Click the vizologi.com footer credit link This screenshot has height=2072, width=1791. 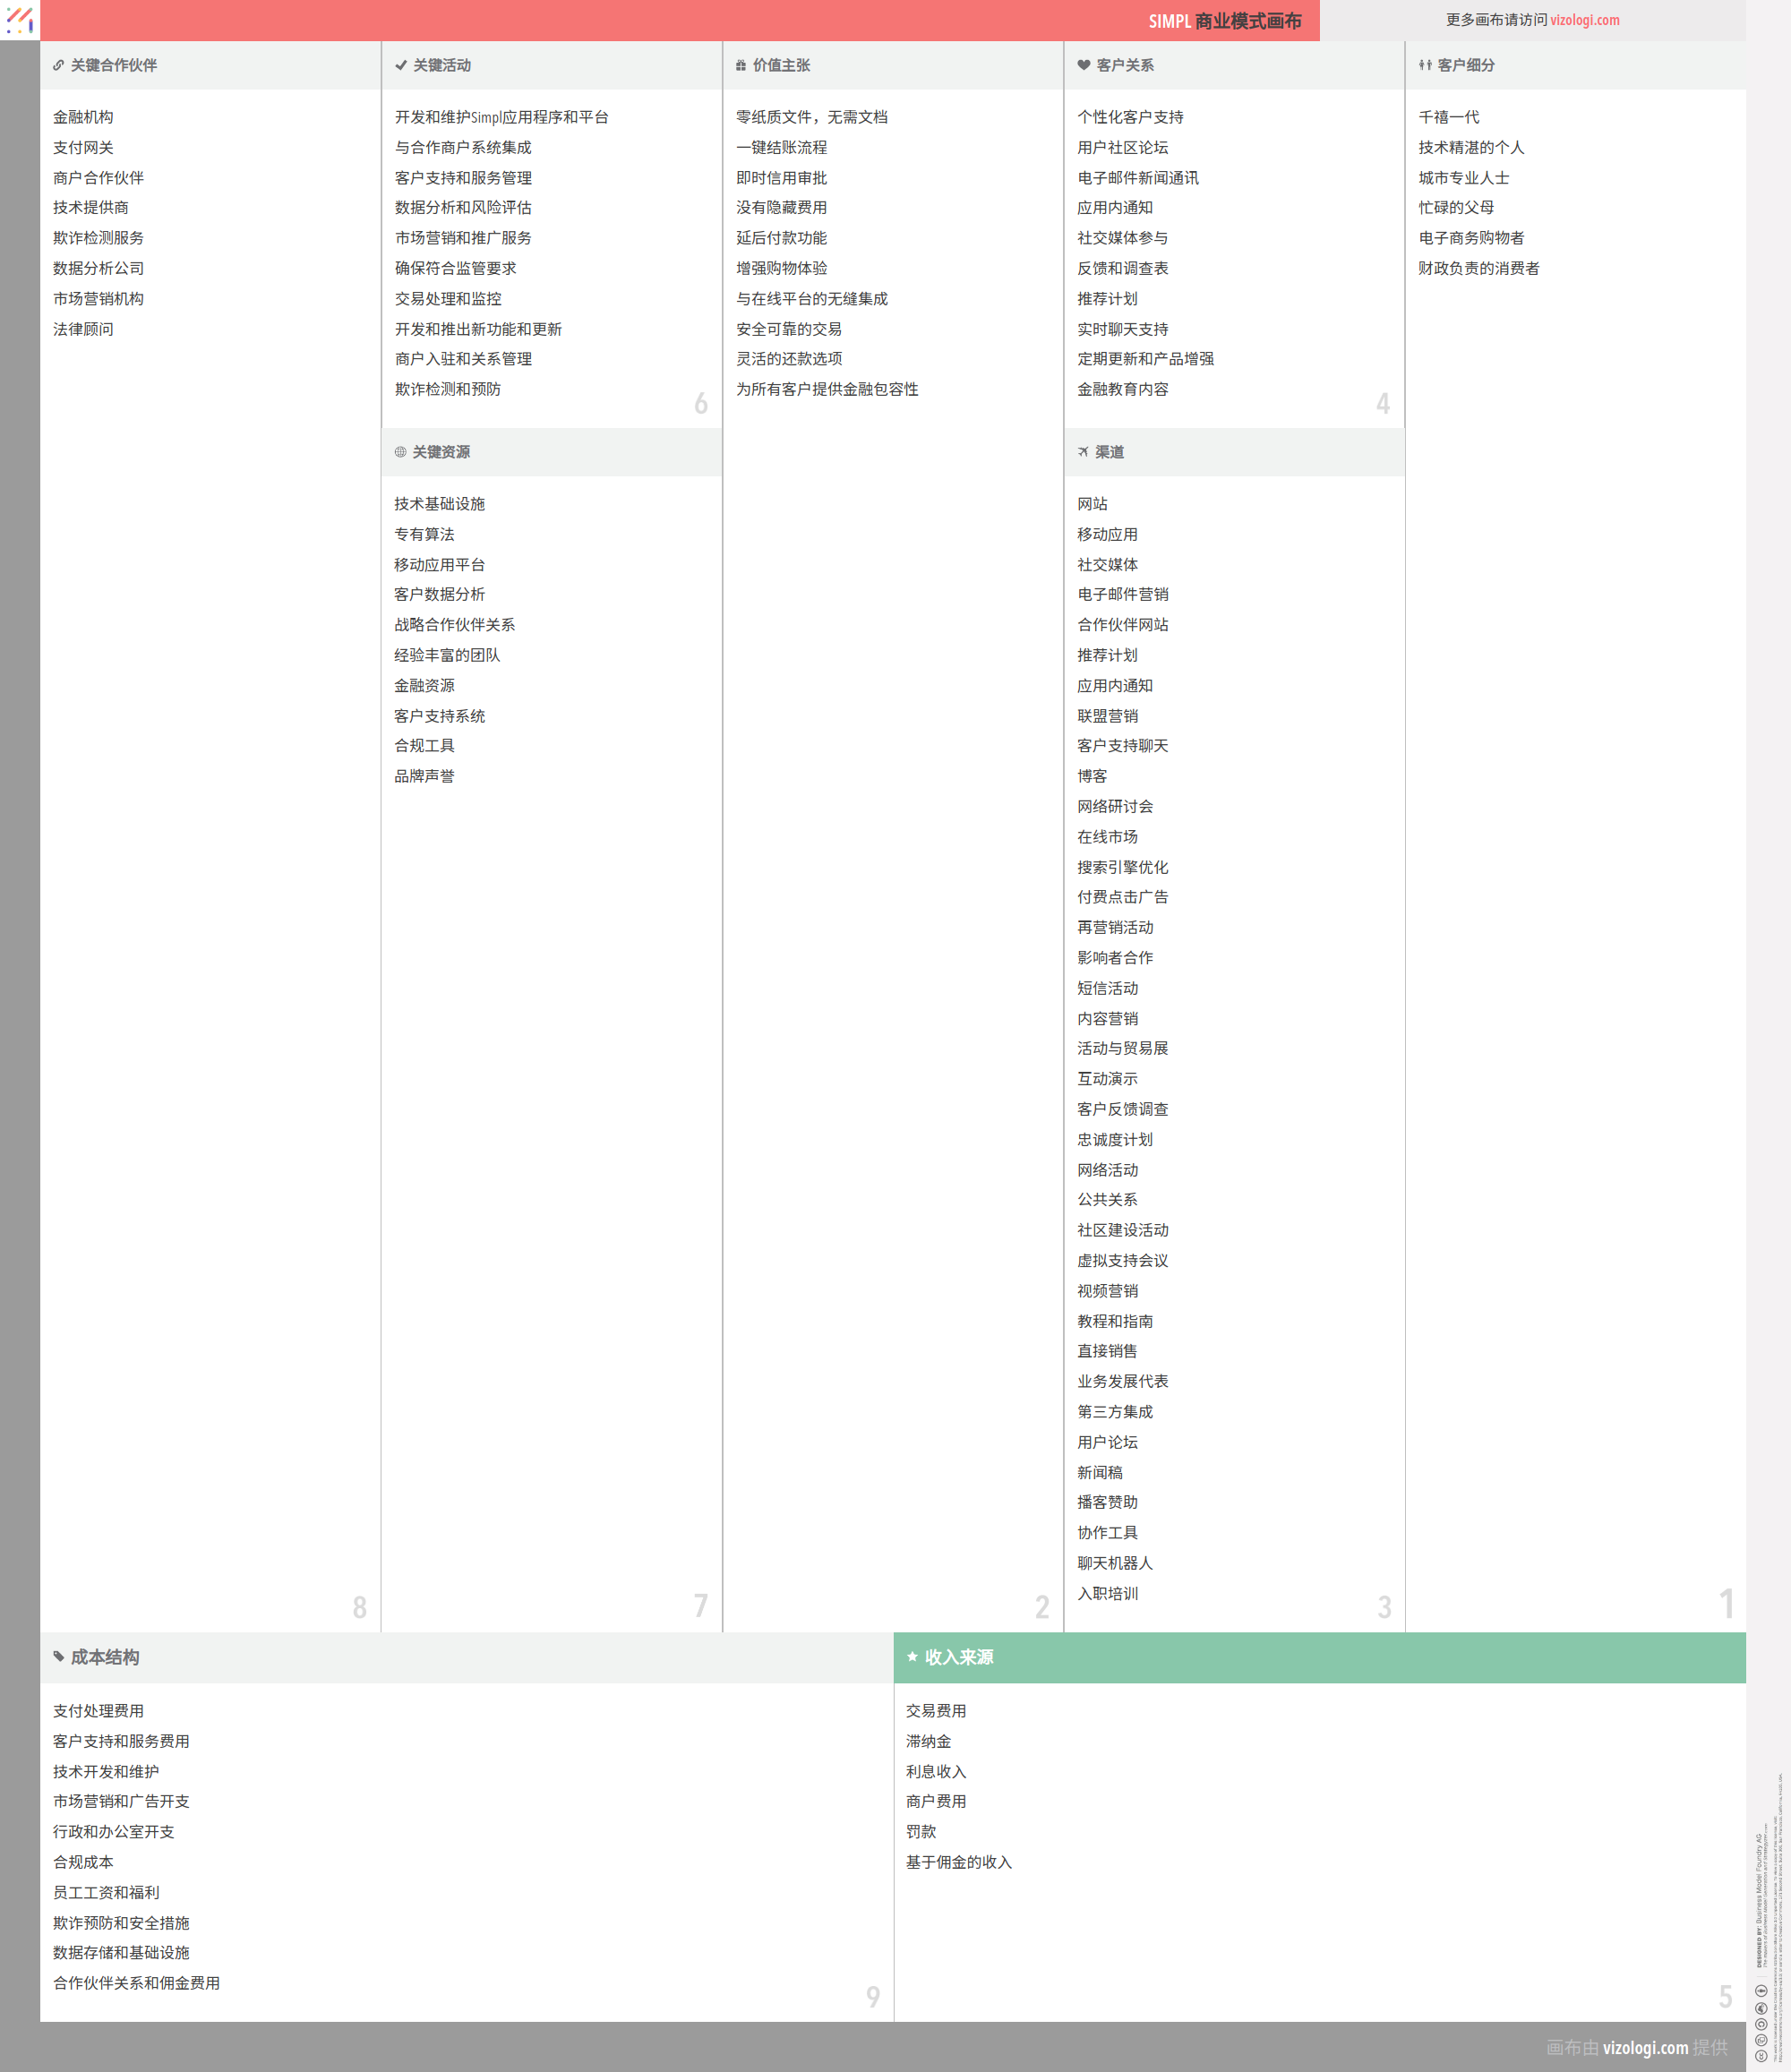point(1645,2047)
